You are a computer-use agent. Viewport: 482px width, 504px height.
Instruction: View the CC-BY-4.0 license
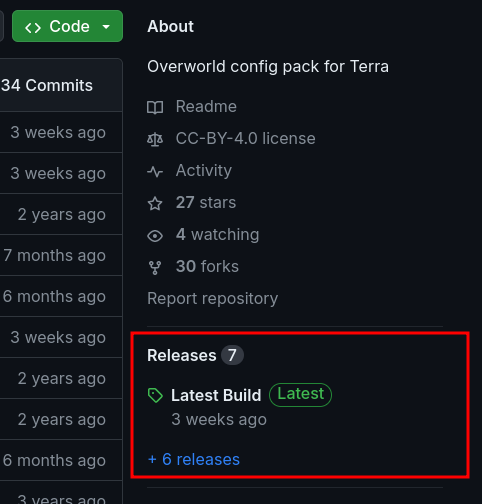click(245, 139)
